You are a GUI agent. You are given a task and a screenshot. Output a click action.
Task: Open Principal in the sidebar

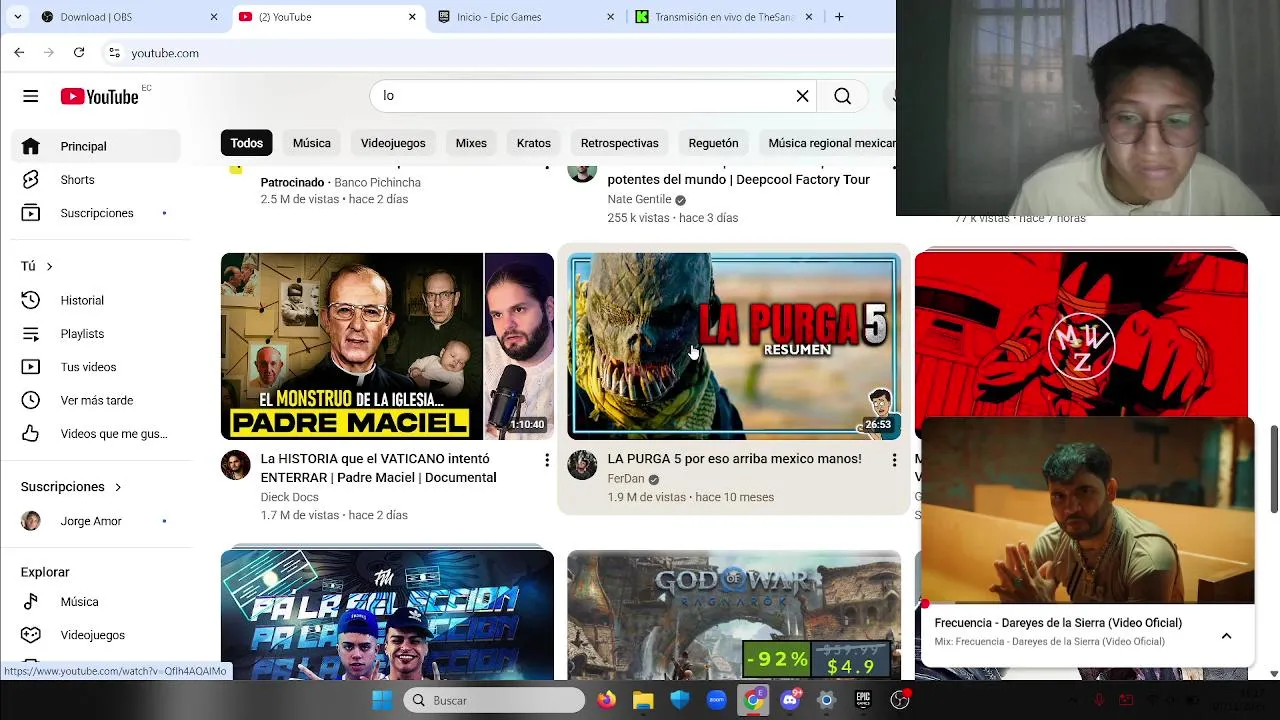tap(96, 146)
